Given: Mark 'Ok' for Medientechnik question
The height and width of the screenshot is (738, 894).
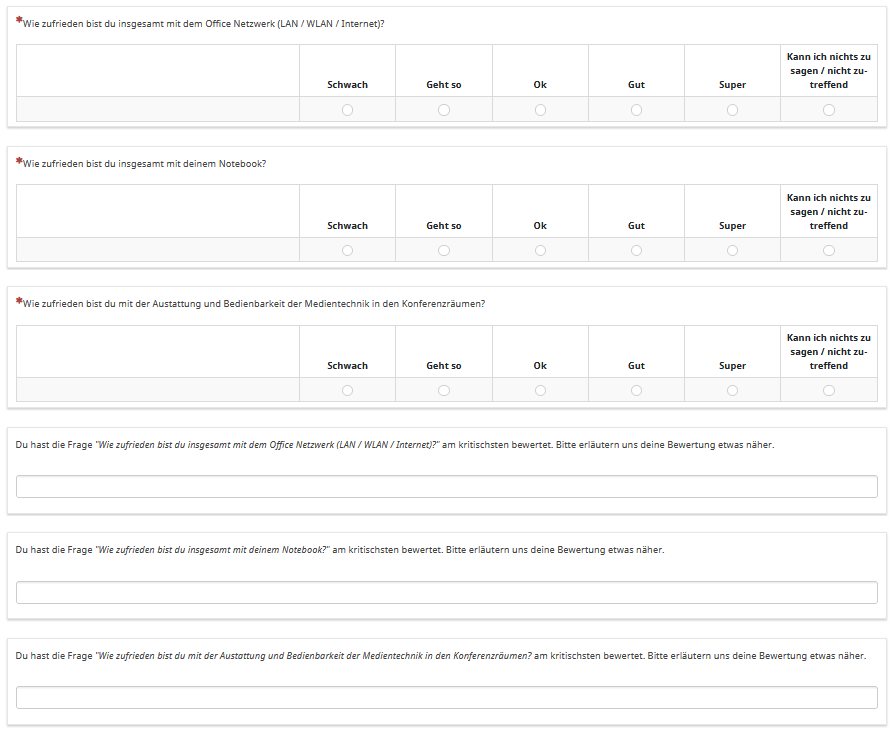Looking at the screenshot, I should pos(540,390).
